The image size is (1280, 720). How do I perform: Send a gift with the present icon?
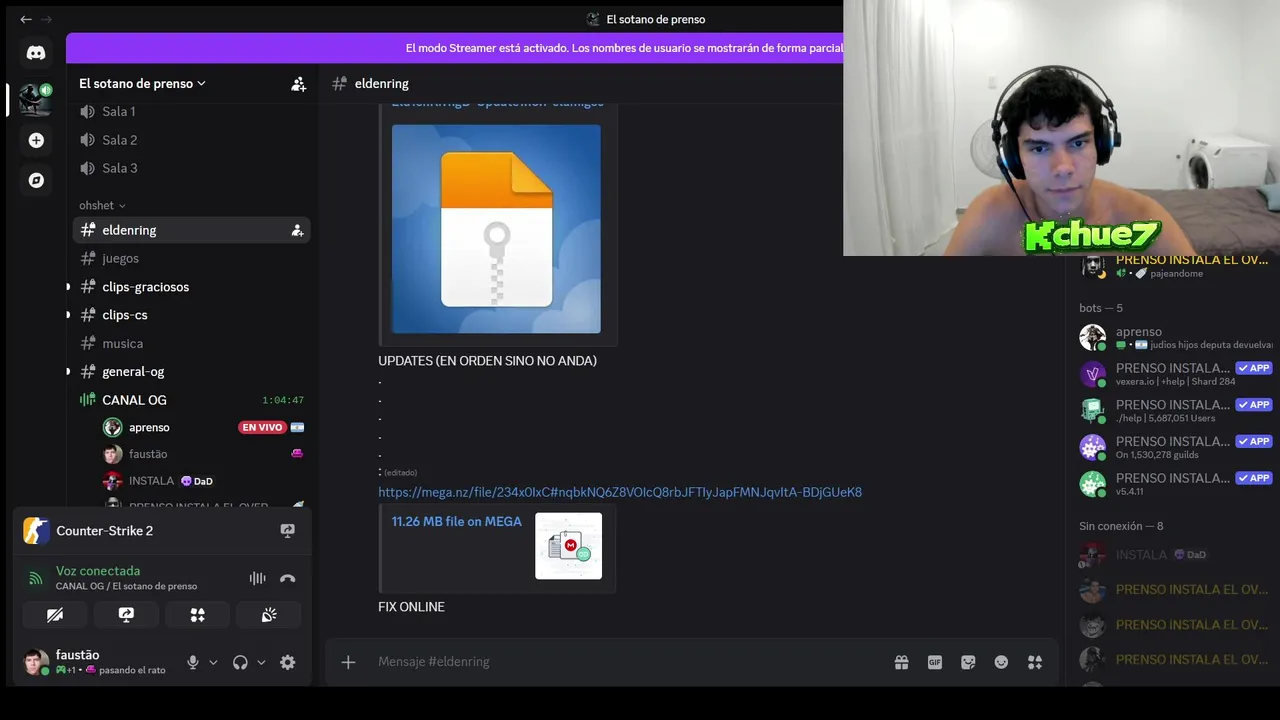[901, 662]
